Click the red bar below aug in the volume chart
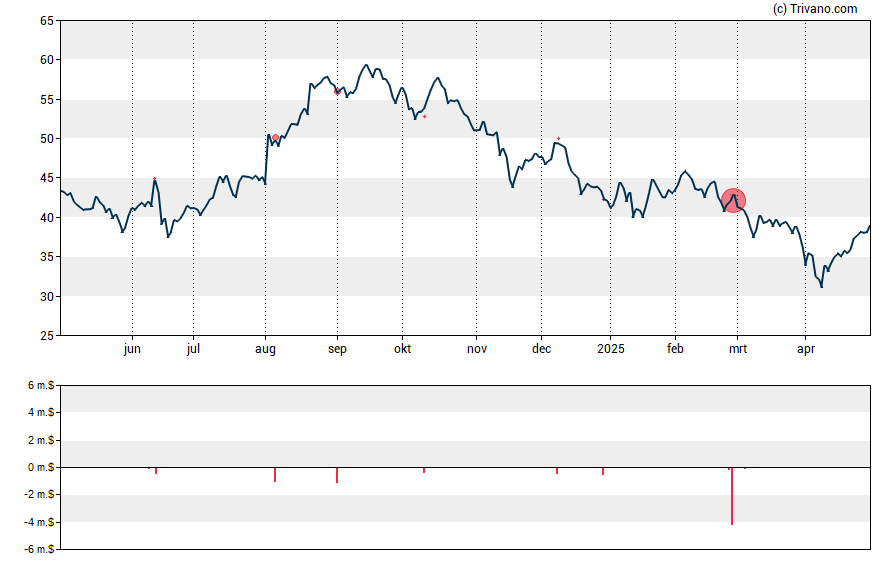888x565 pixels. 275,474
